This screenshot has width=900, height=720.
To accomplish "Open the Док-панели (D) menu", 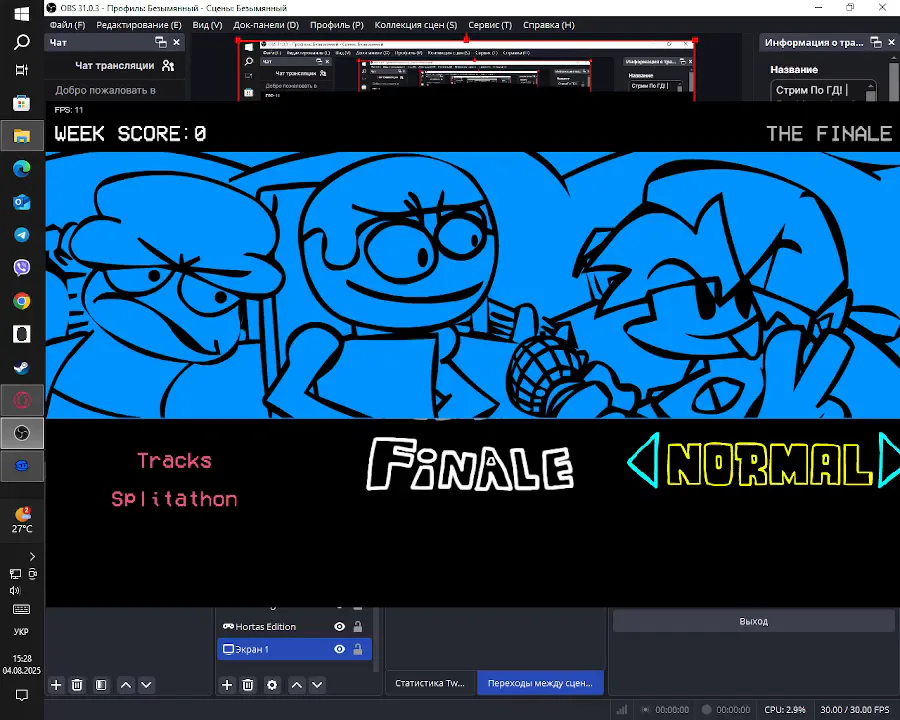I will click(266, 25).
